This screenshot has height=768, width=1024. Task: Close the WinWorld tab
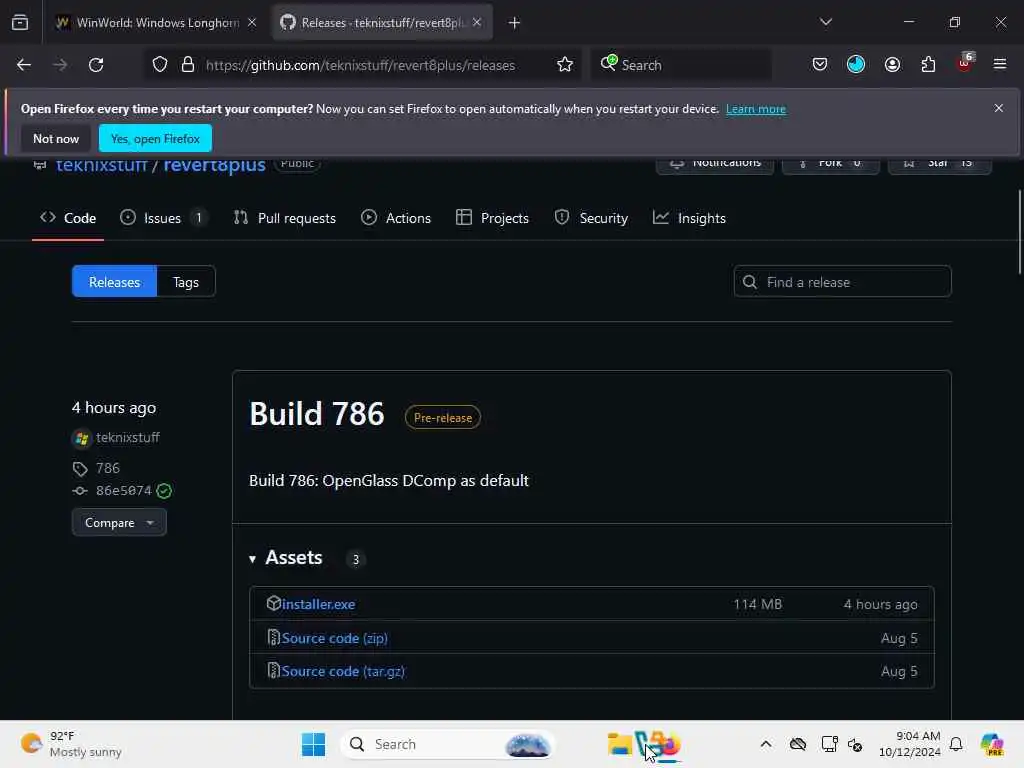[252, 23]
